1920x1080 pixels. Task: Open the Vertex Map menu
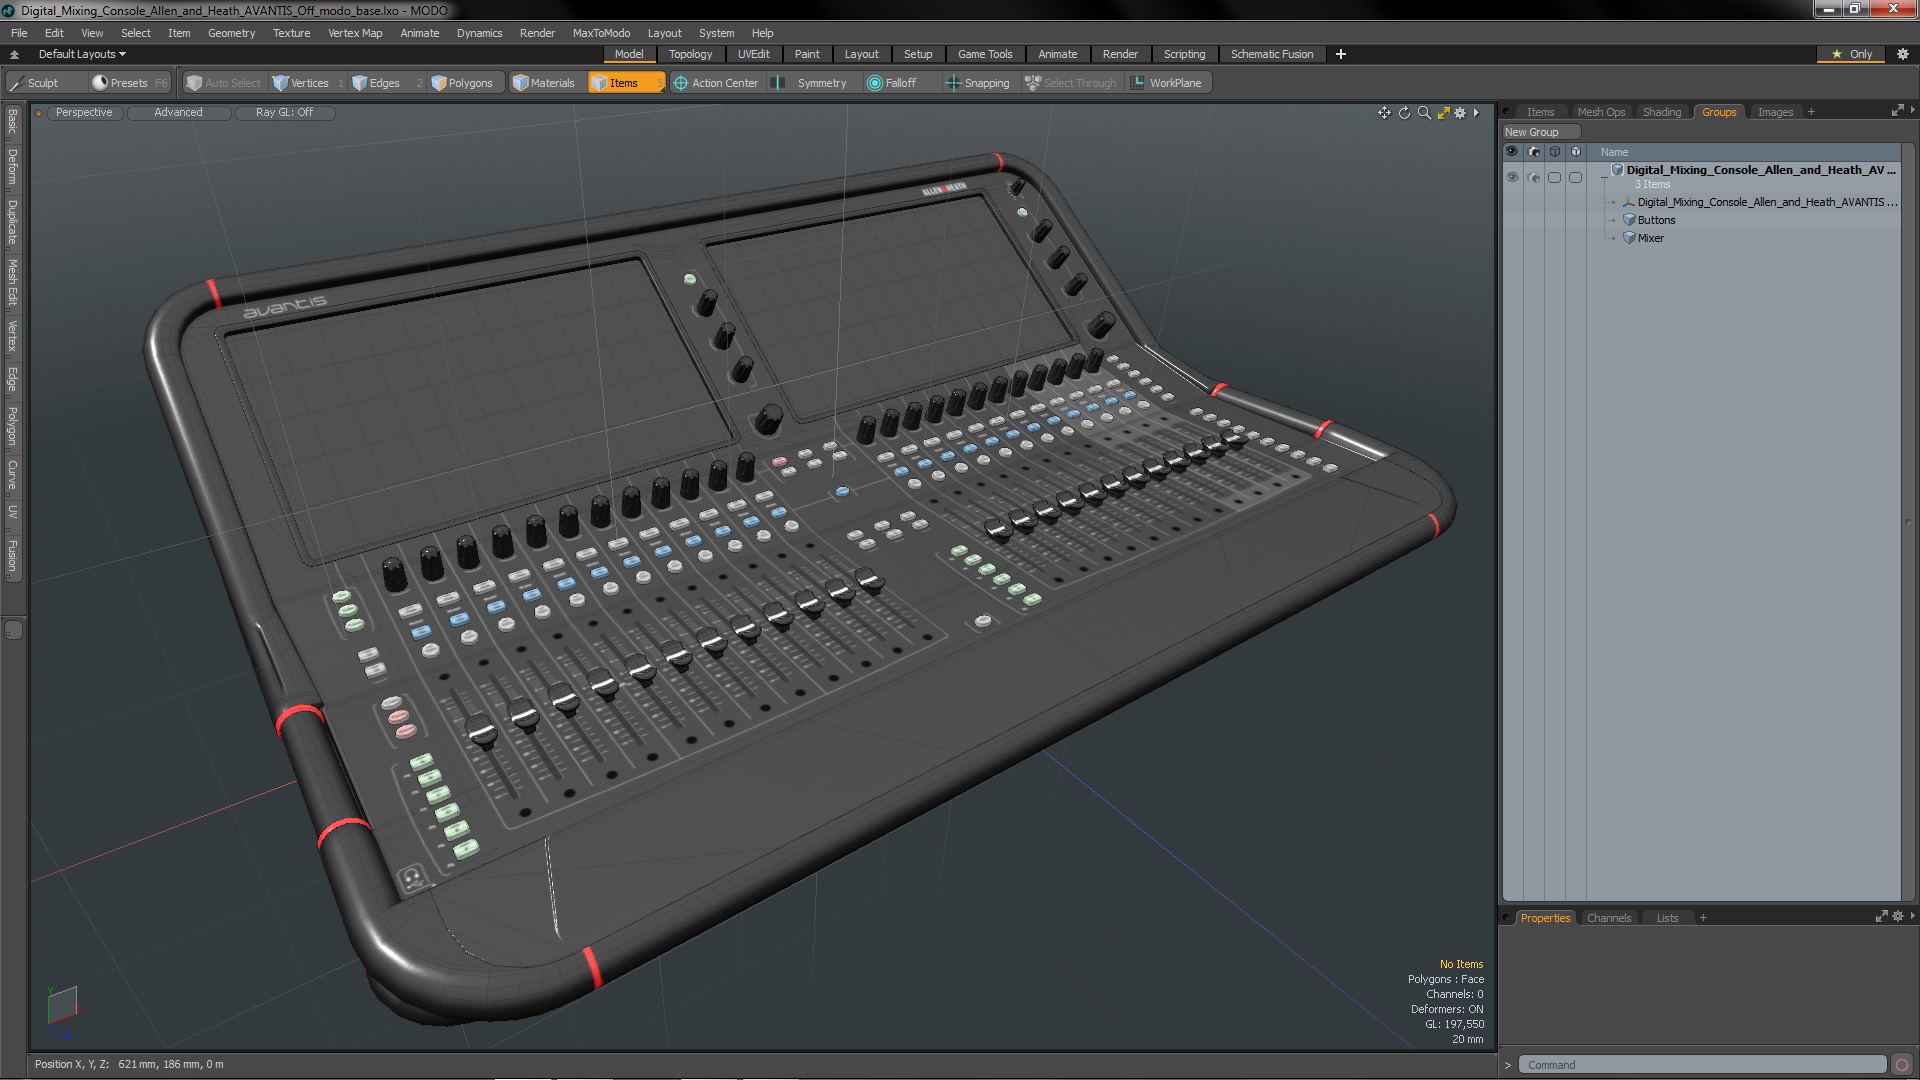point(355,33)
